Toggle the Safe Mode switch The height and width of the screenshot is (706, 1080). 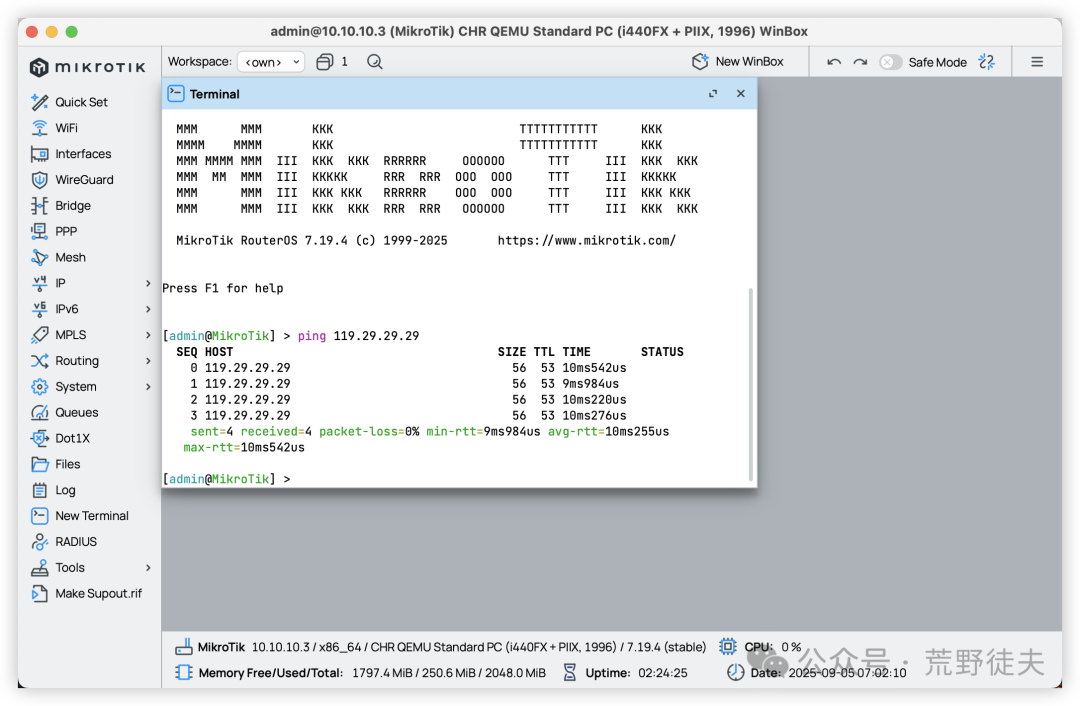pyautogui.click(x=890, y=62)
